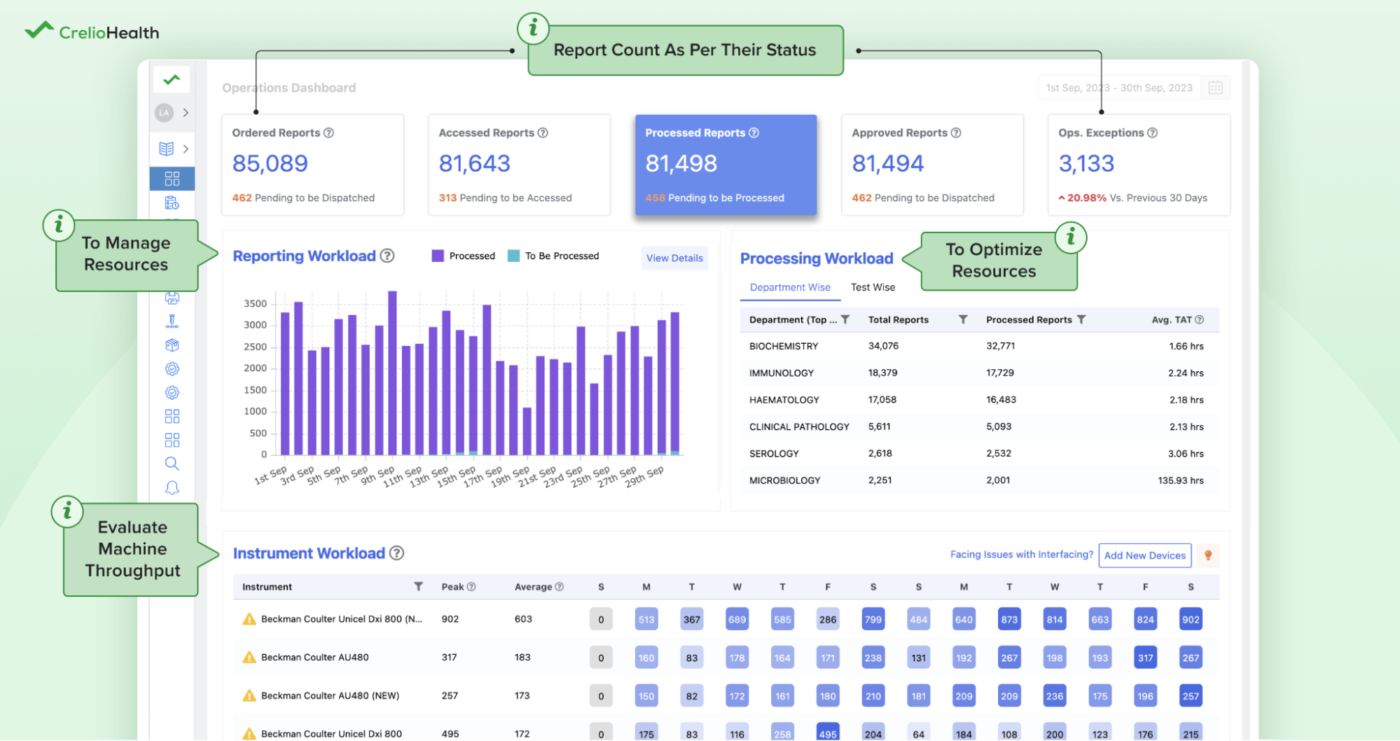
Task: Click warning icon for Beckman Coulter Unicel Dxi 800 (N...
Action: click(250, 619)
